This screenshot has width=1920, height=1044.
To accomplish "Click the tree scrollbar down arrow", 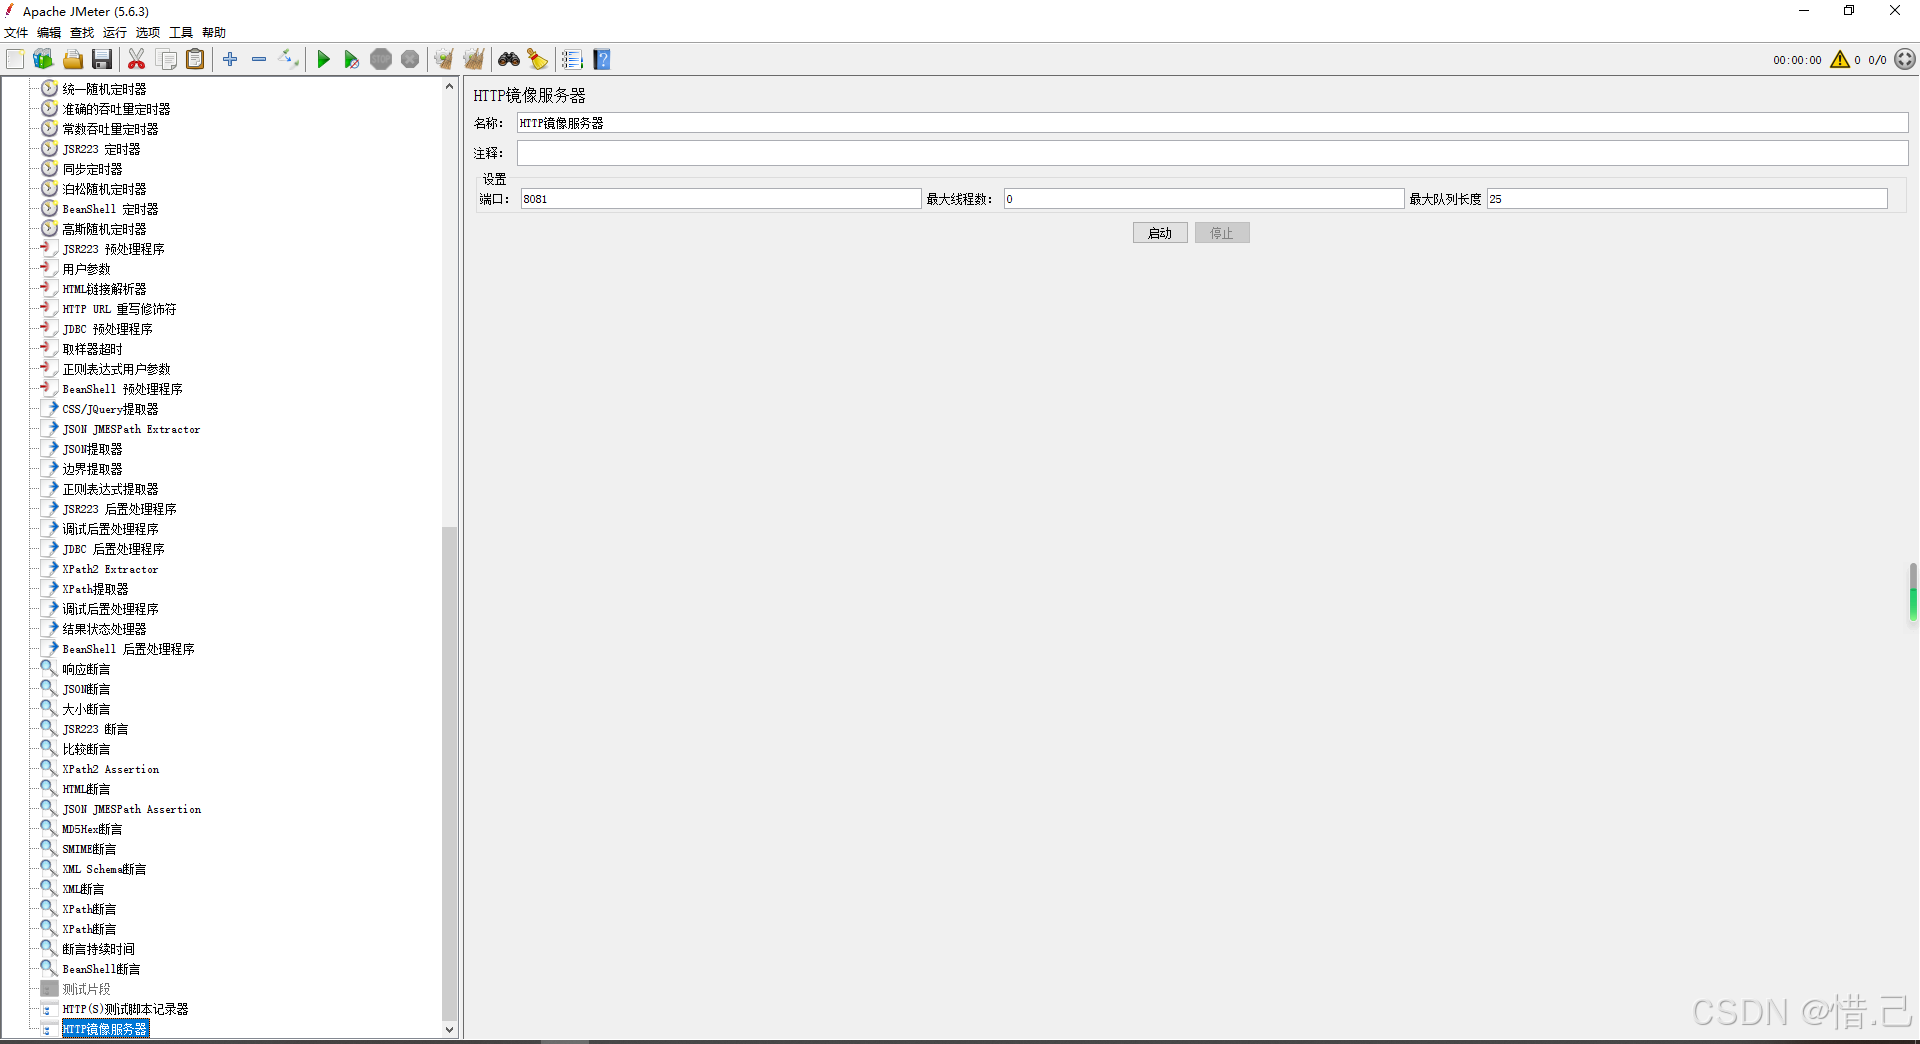I will click(449, 1029).
